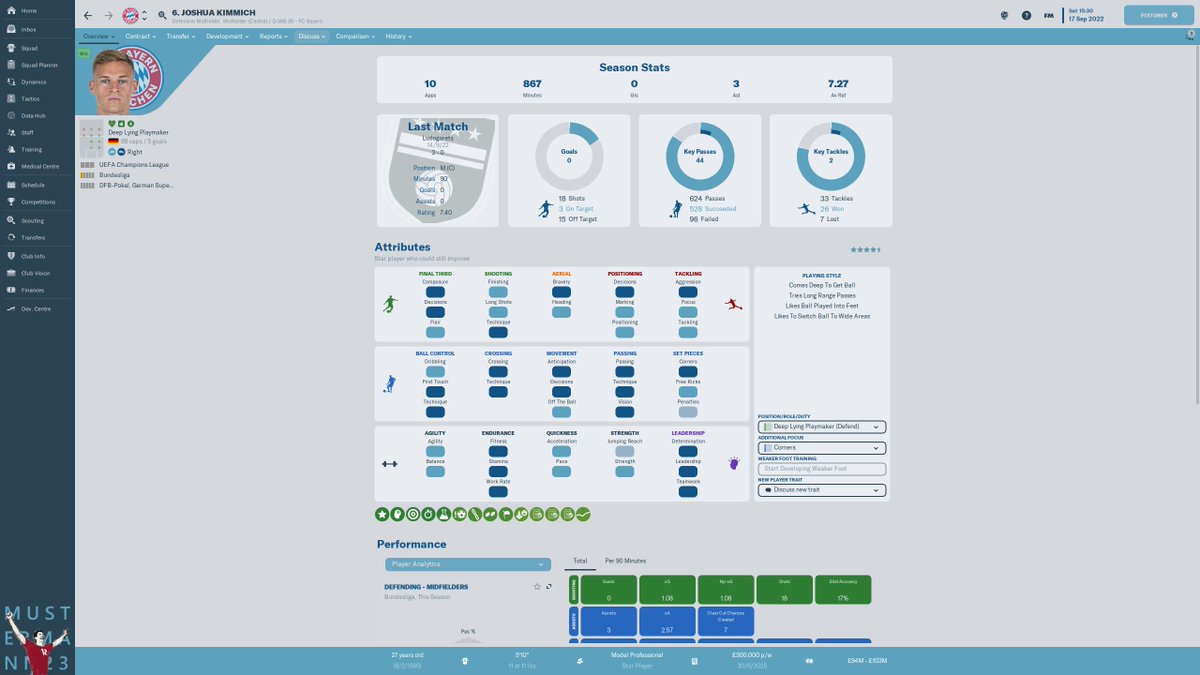
Task: Click the Bundesliga competition link
Action: point(115,174)
